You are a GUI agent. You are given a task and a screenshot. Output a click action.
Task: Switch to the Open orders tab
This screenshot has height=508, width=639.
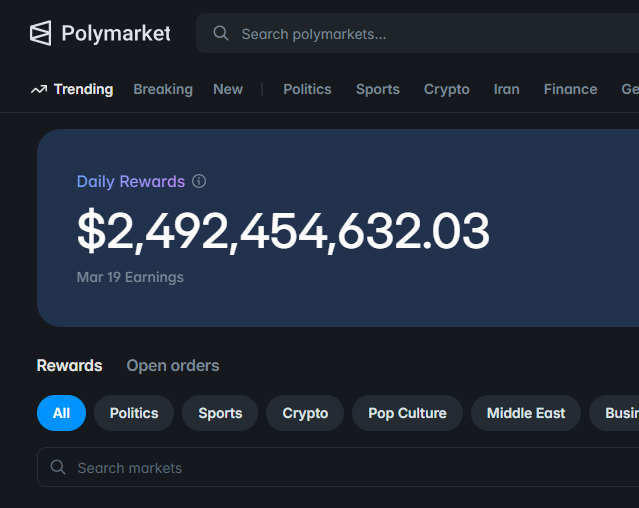point(173,366)
